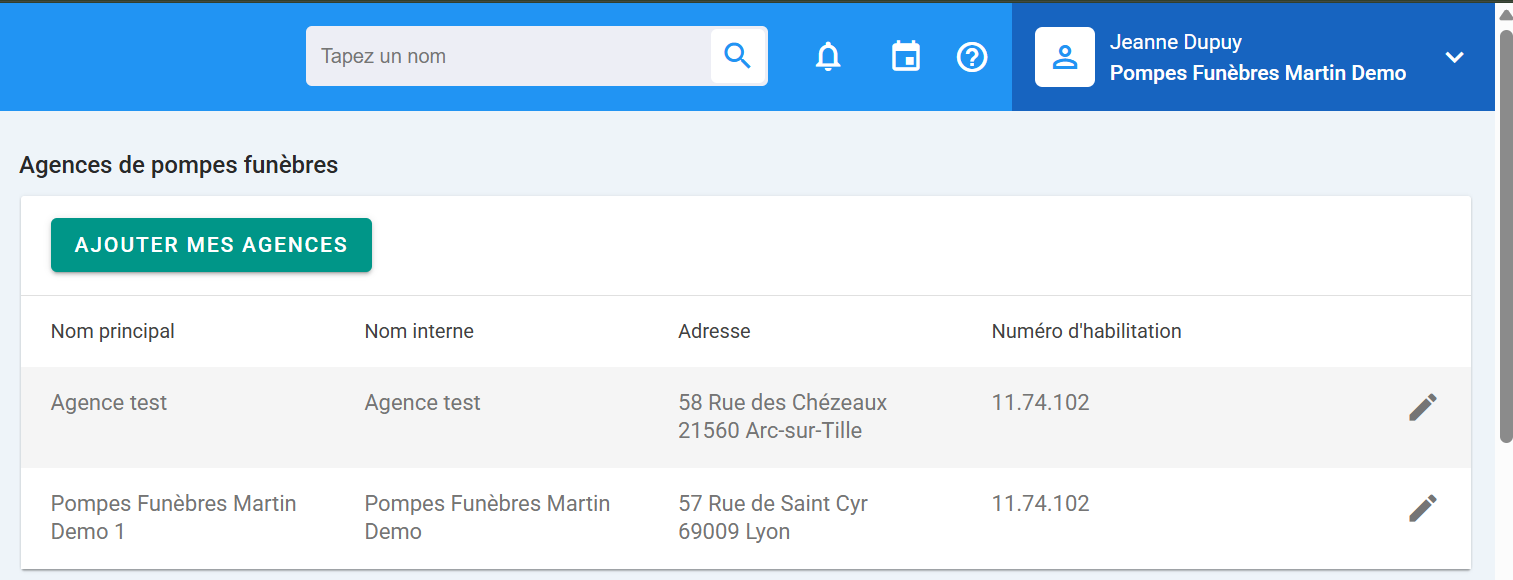The image size is (1513, 580).
Task: Open the calendar icon in header
Action: point(906,57)
